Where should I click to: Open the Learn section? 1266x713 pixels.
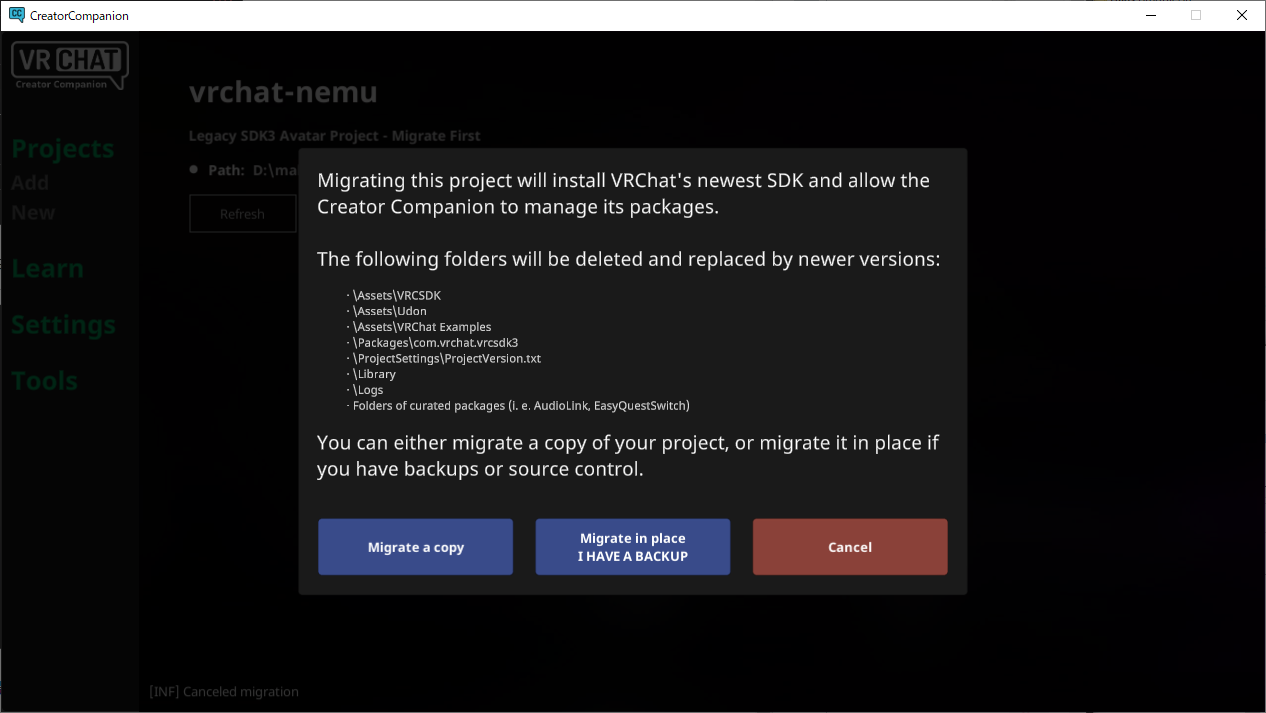pyautogui.click(x=47, y=269)
